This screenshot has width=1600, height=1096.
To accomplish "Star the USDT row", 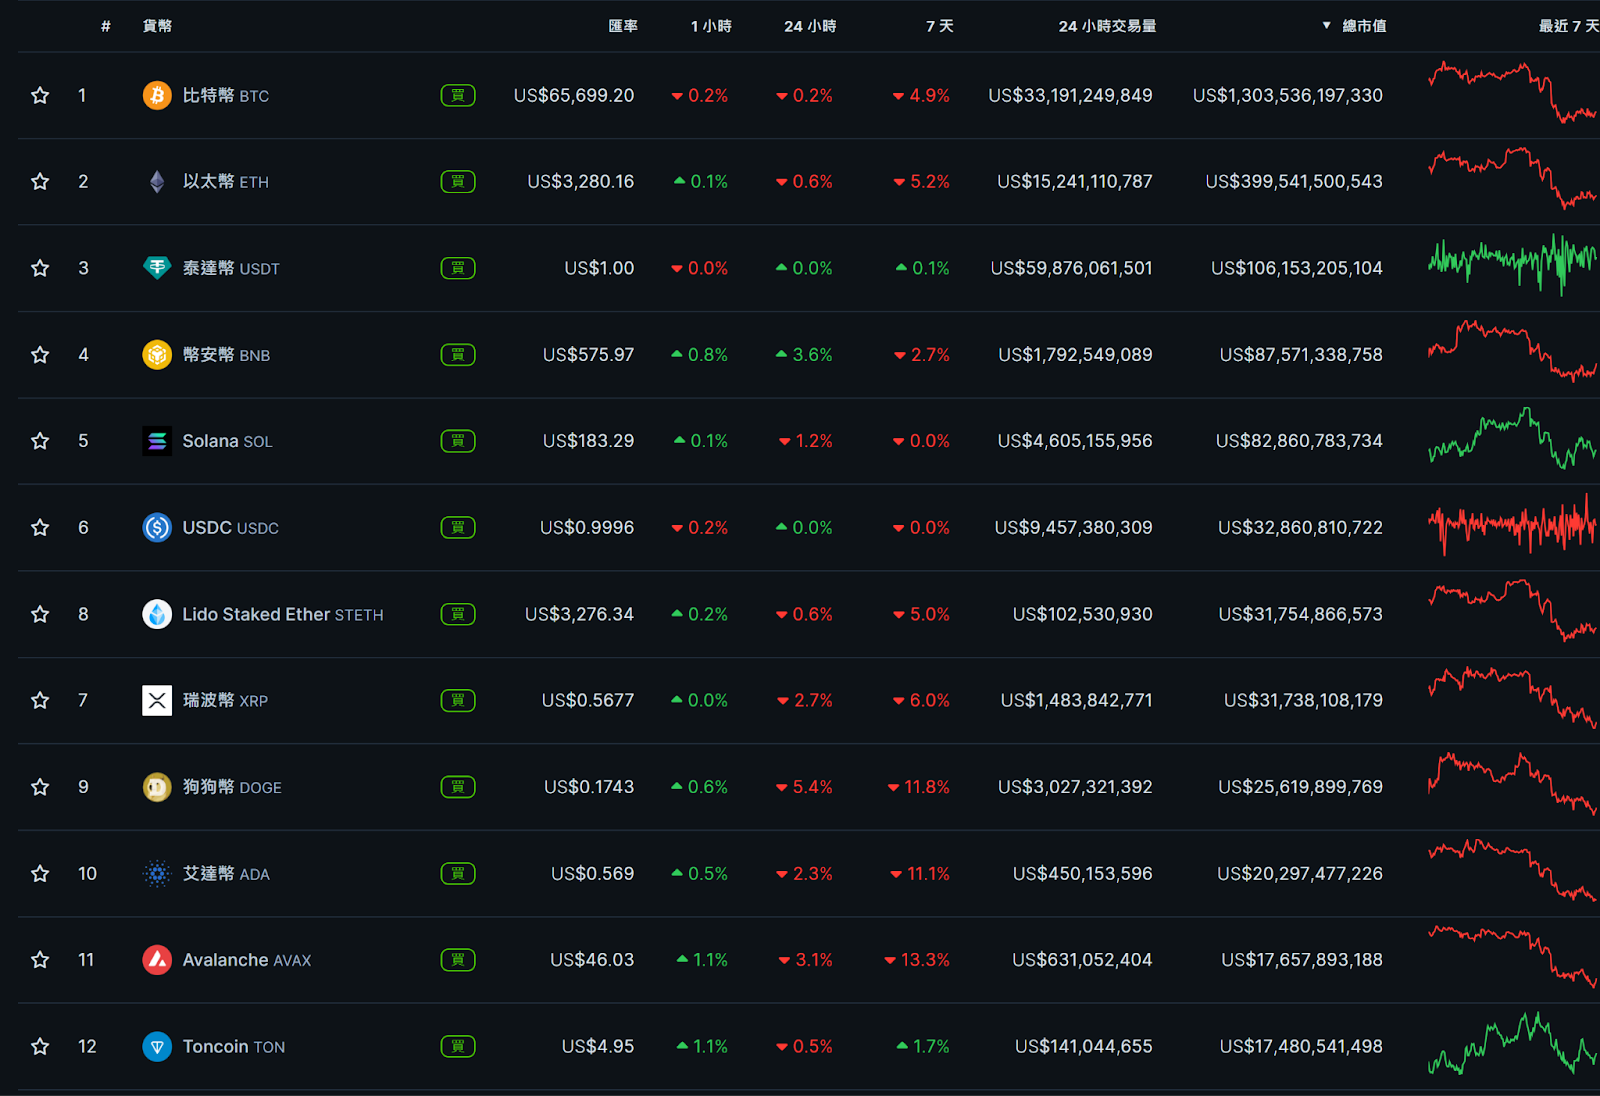I will (x=40, y=268).
